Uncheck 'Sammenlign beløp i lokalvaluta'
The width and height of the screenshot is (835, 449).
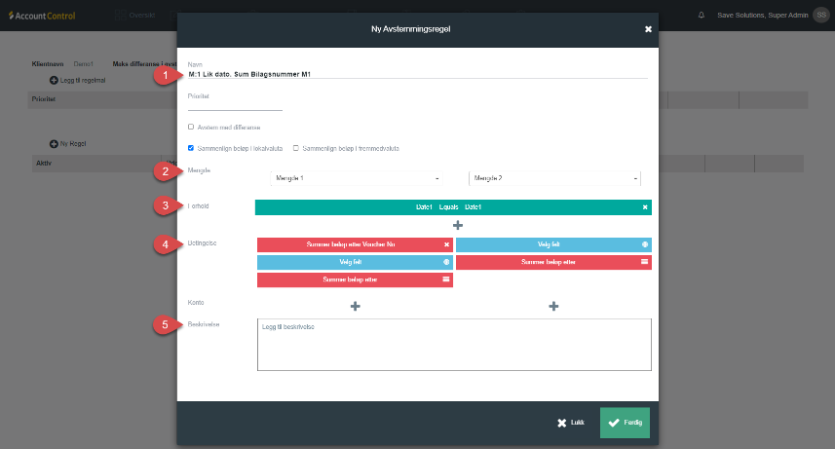coord(191,148)
